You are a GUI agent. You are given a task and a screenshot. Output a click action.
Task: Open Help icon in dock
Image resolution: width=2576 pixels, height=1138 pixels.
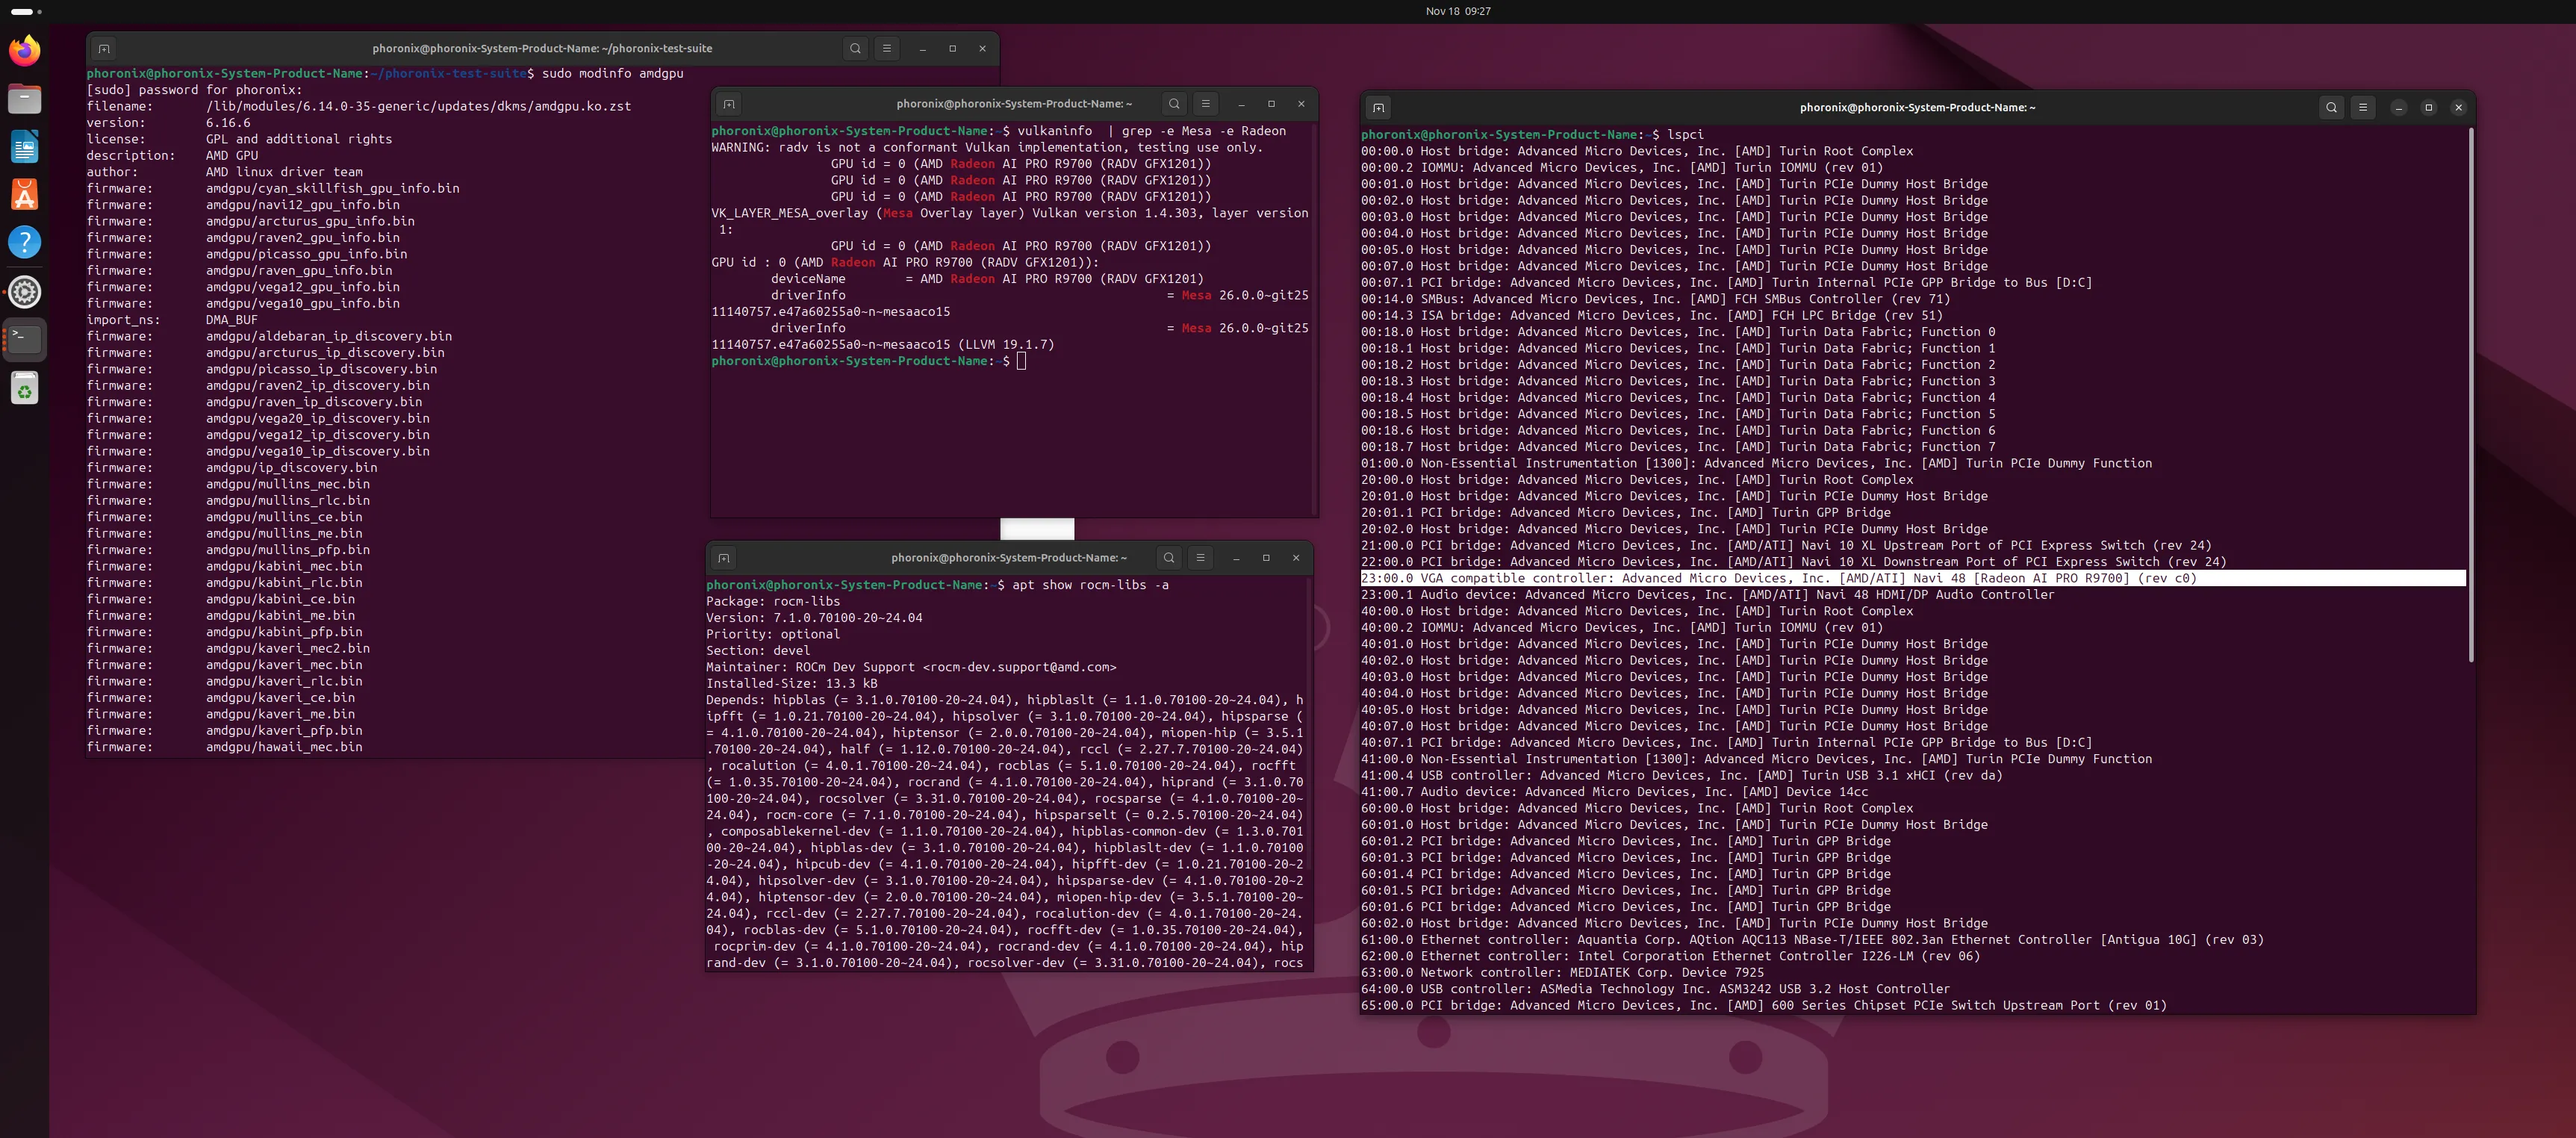25,242
